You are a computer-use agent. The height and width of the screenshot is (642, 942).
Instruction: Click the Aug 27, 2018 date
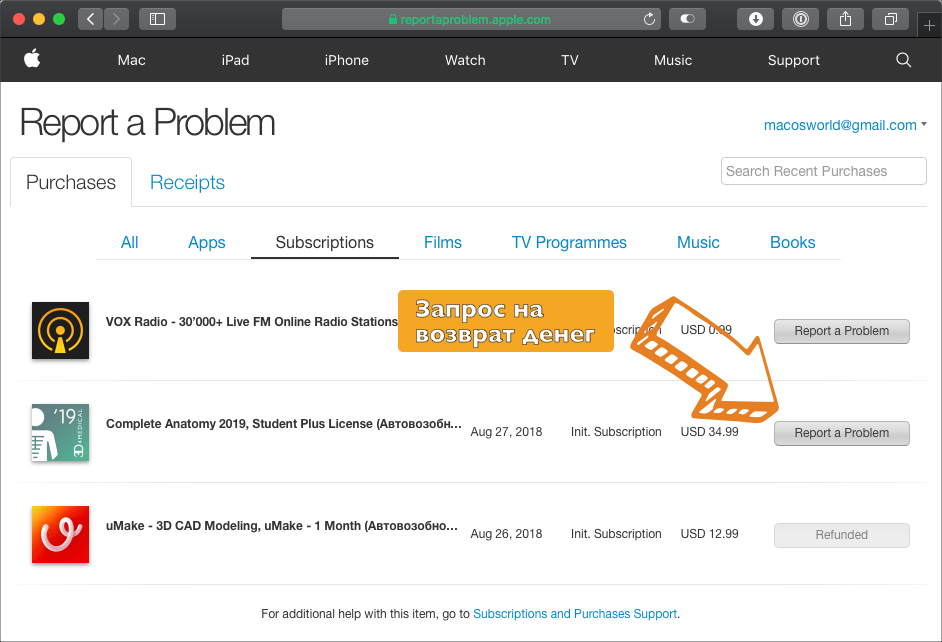click(506, 432)
